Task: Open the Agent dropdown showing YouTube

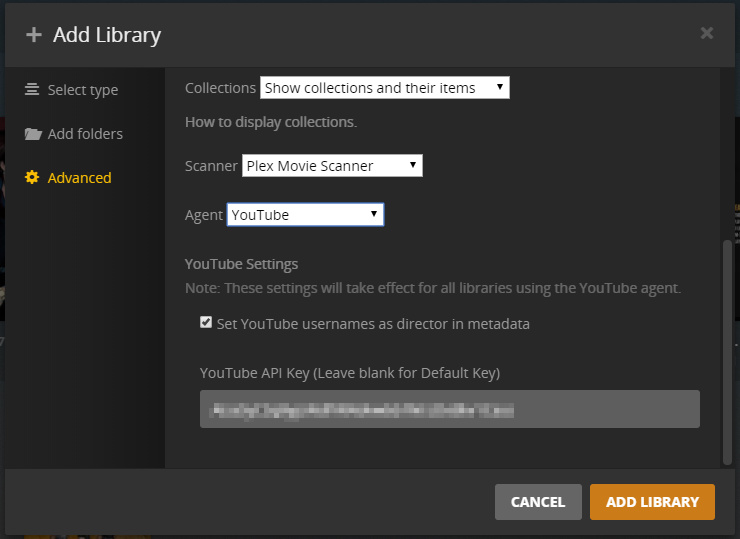Action: [x=305, y=215]
